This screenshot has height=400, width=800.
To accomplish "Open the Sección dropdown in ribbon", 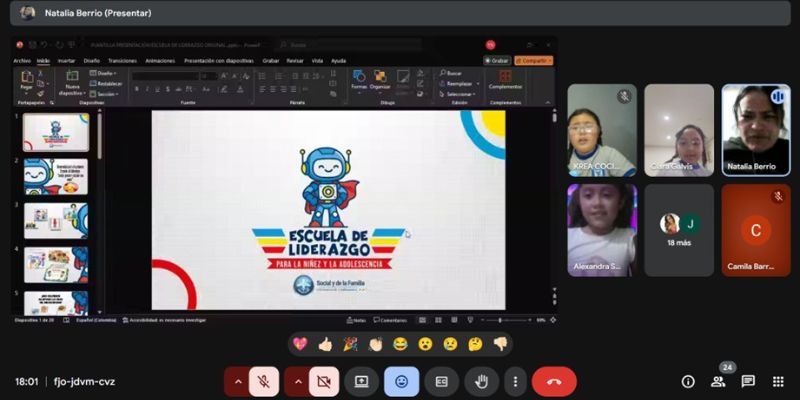I will (104, 94).
